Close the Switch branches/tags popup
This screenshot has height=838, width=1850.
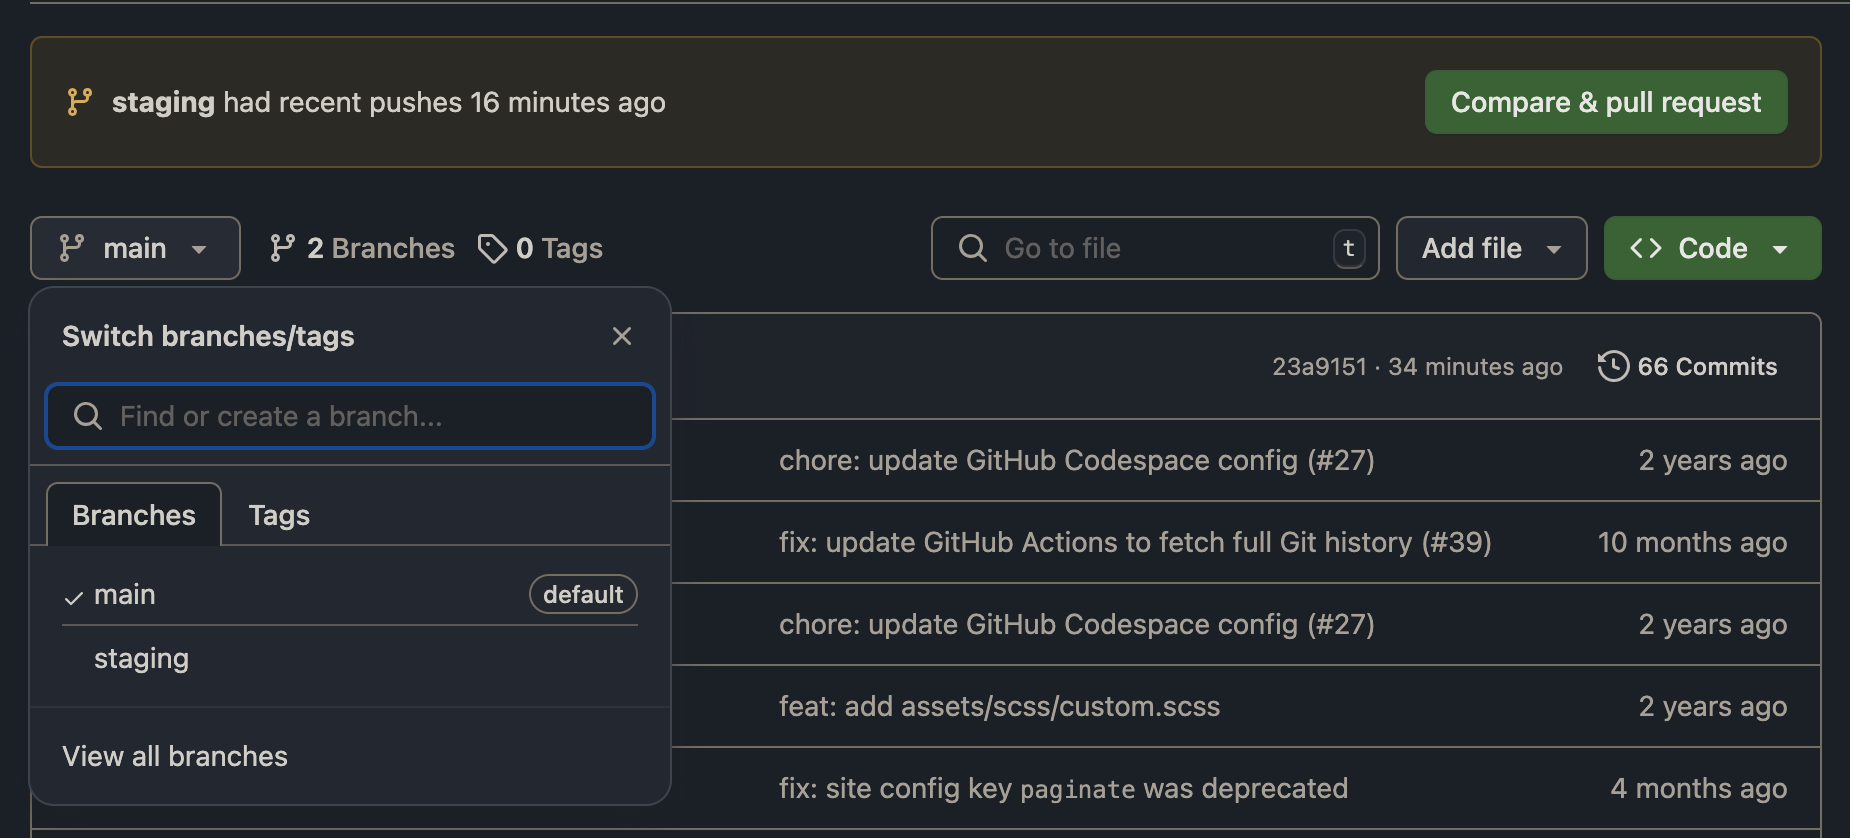(622, 336)
